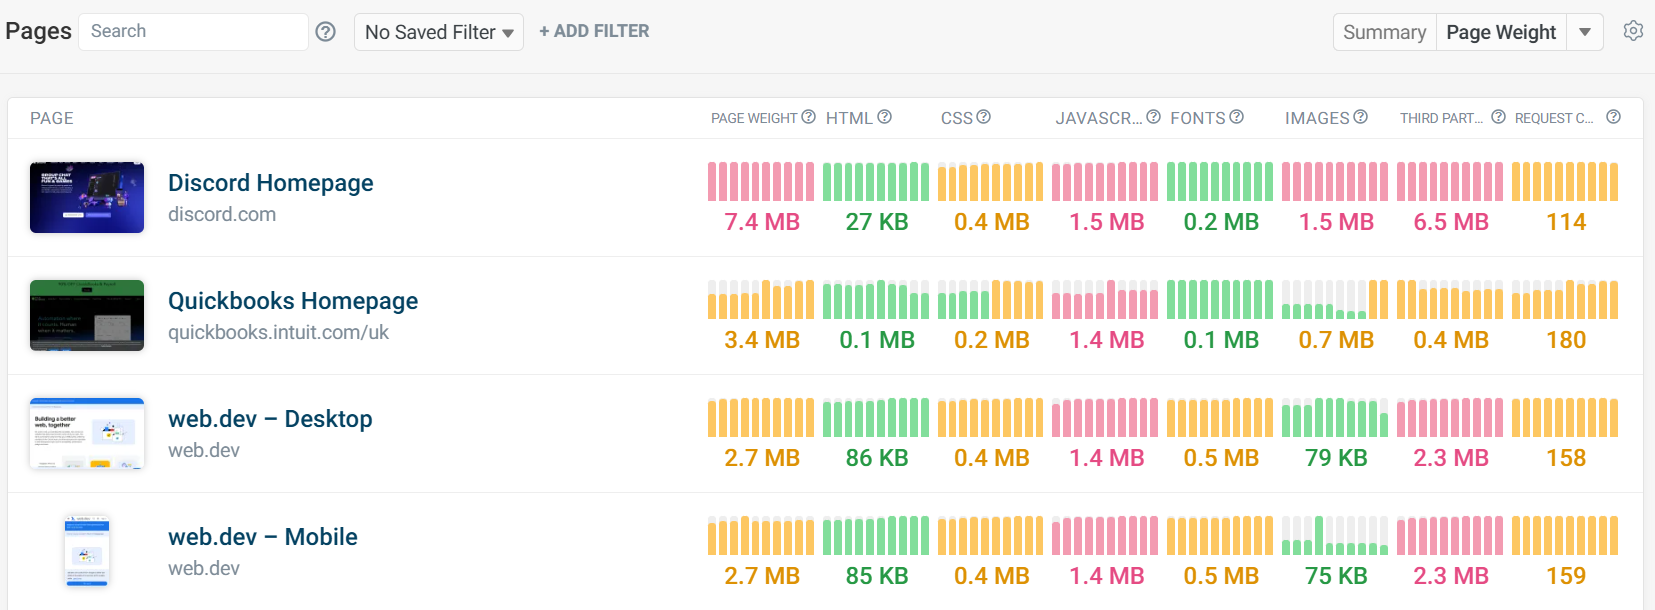Click discord.com URL text
Screen dimensions: 1655x610
click(x=222, y=214)
